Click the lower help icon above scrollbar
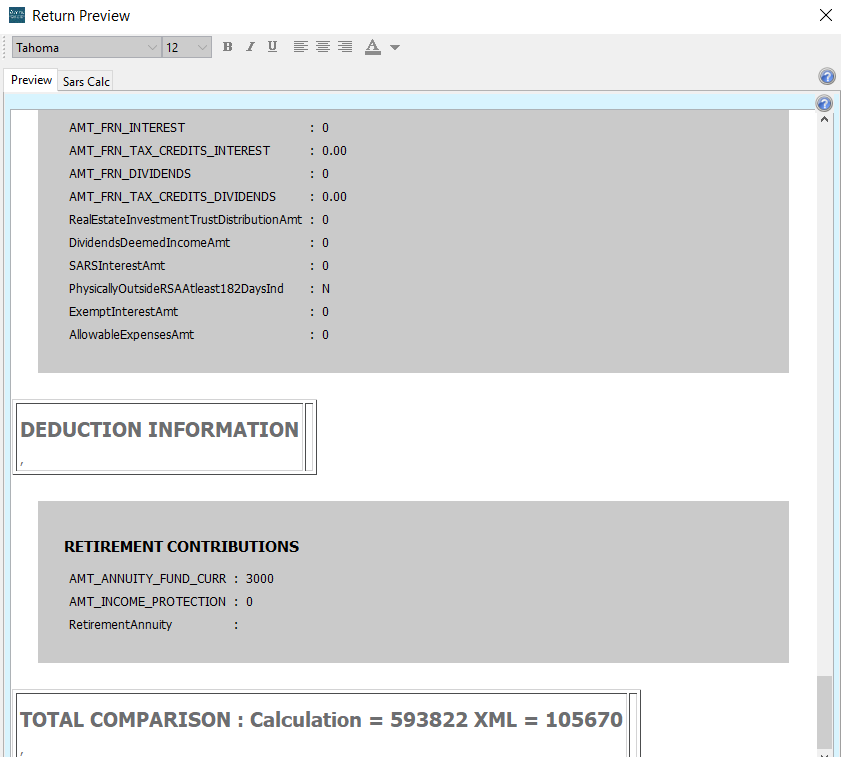The image size is (841, 757). tap(824, 103)
